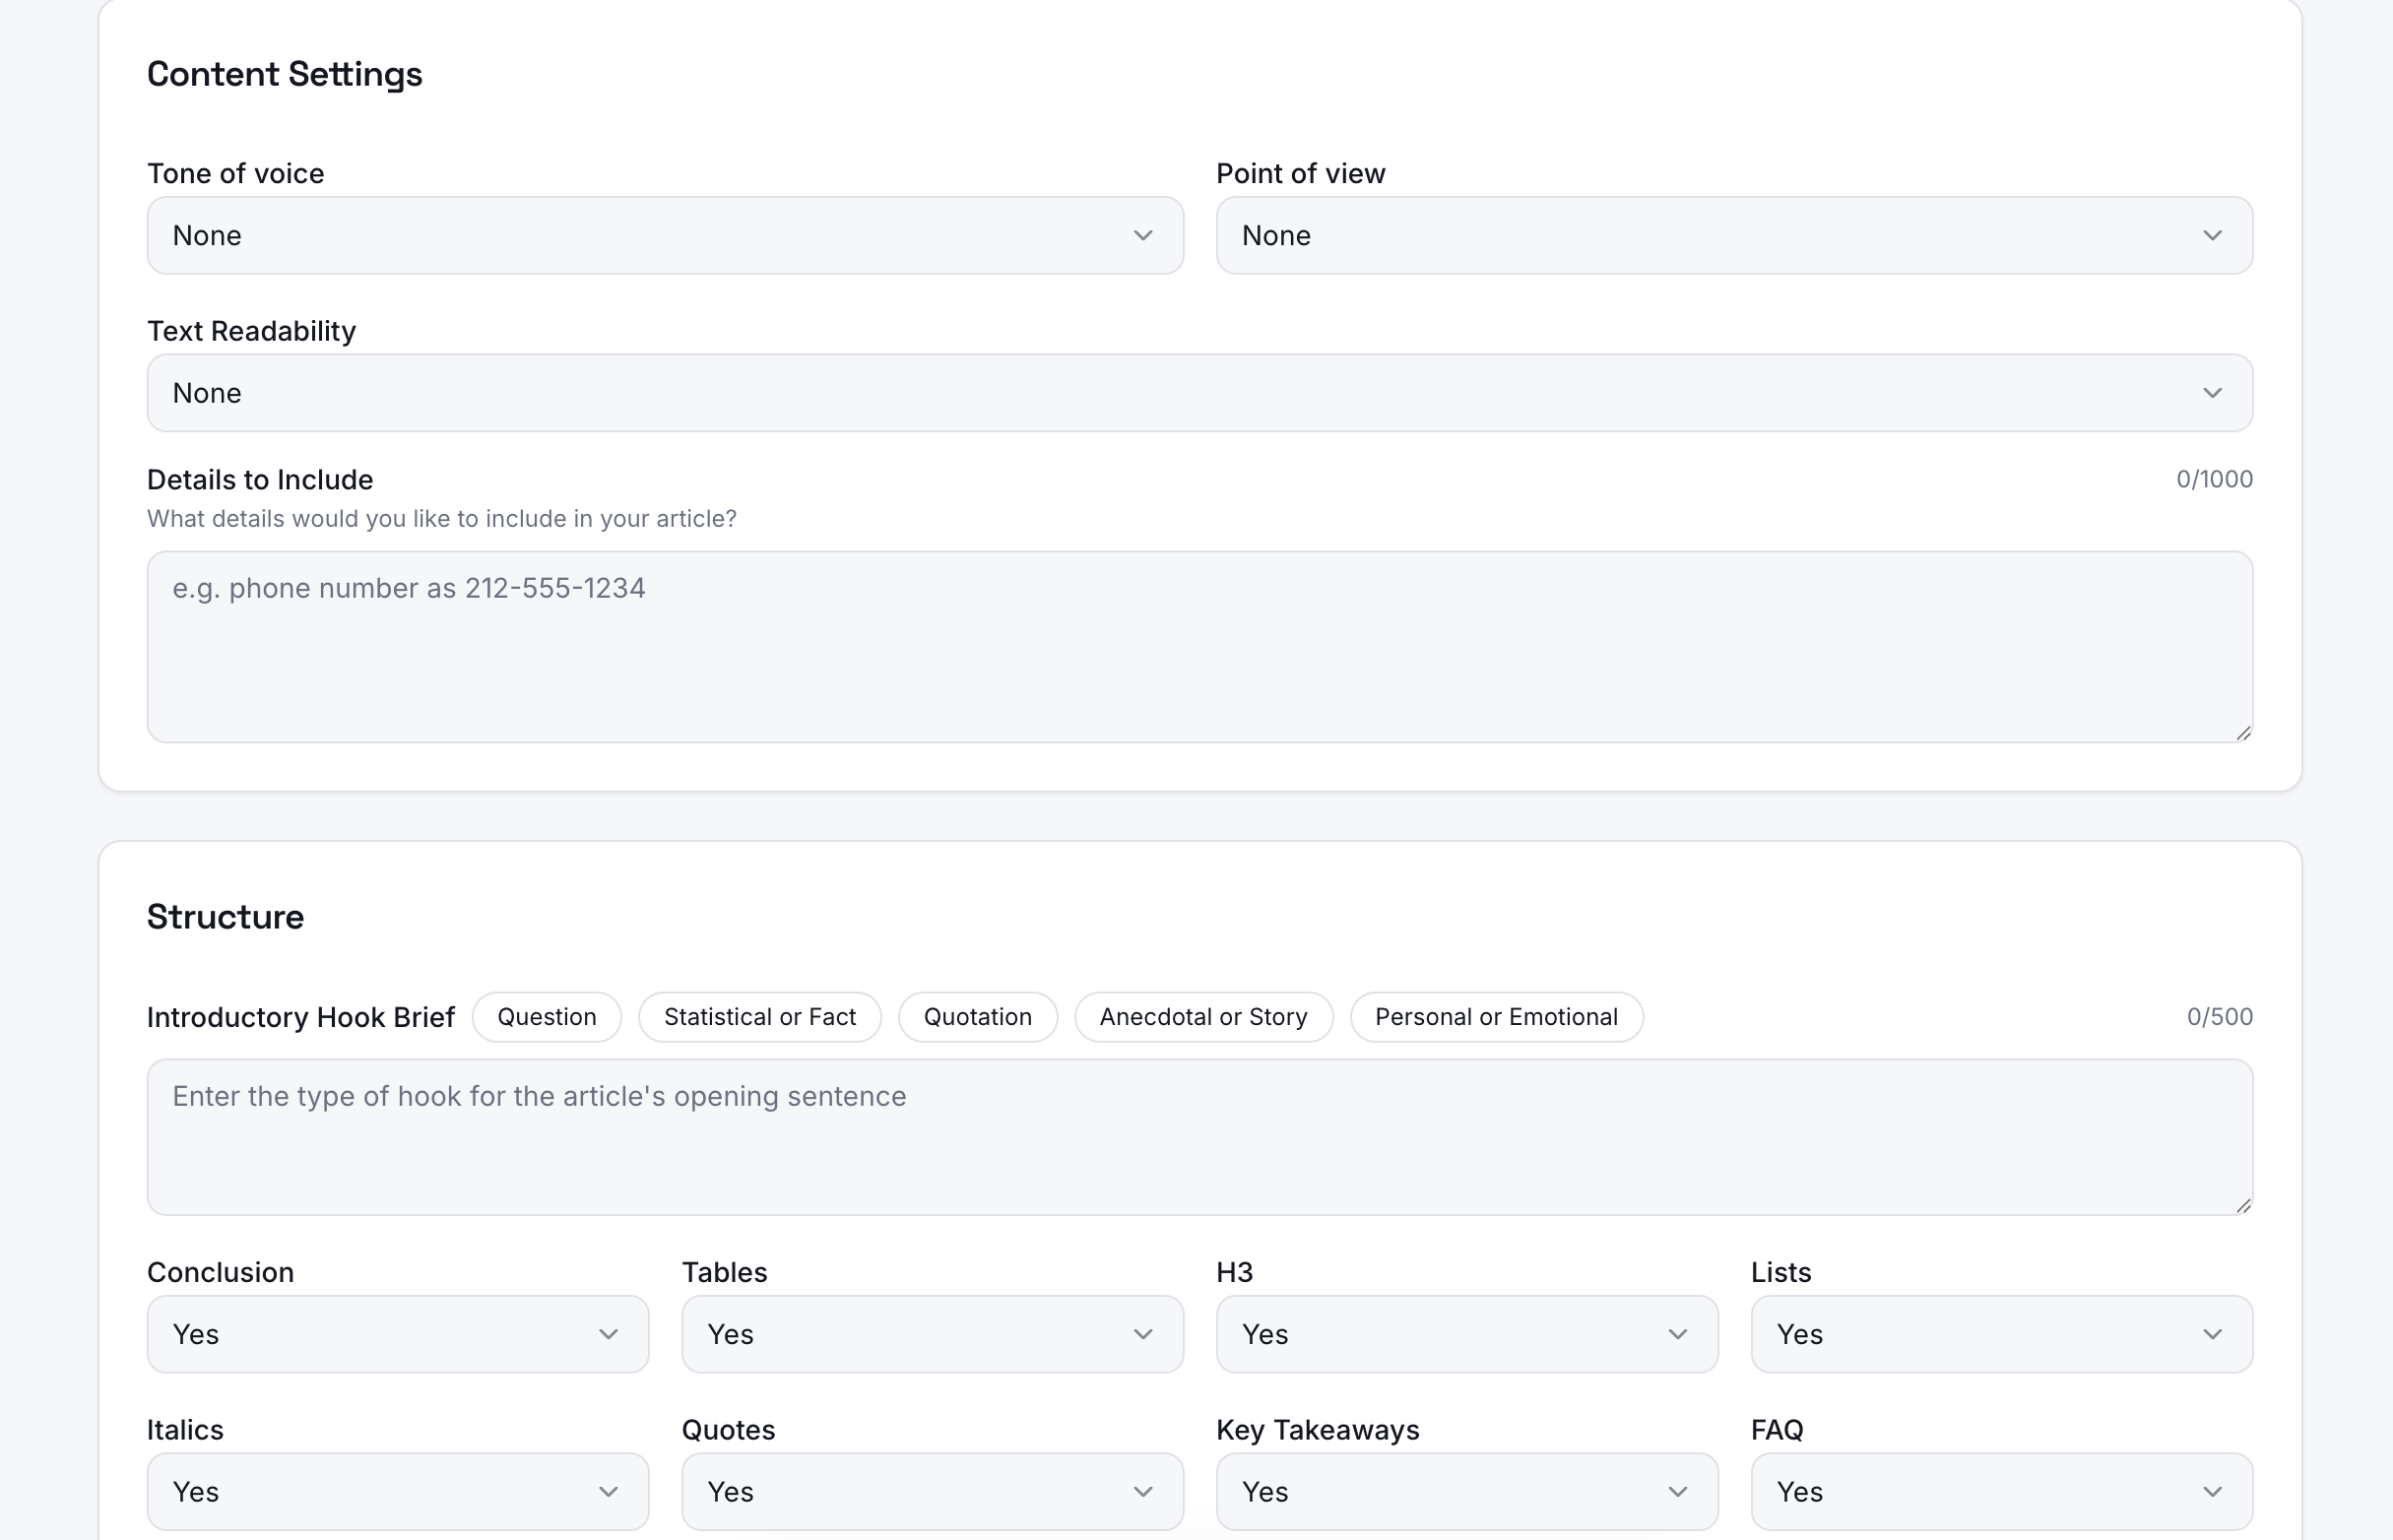Screen dimensions: 2393x1540
Task: Select the Personal or Emotional hook type
Action: [1496, 1016]
